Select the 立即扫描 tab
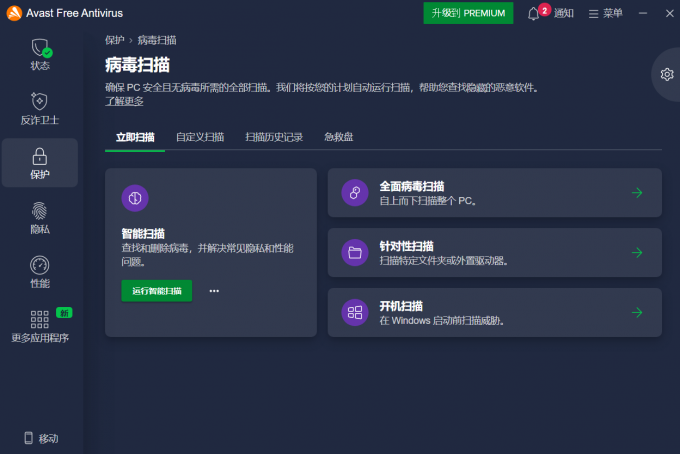Image resolution: width=680 pixels, height=454 pixels. pyautogui.click(x=135, y=137)
